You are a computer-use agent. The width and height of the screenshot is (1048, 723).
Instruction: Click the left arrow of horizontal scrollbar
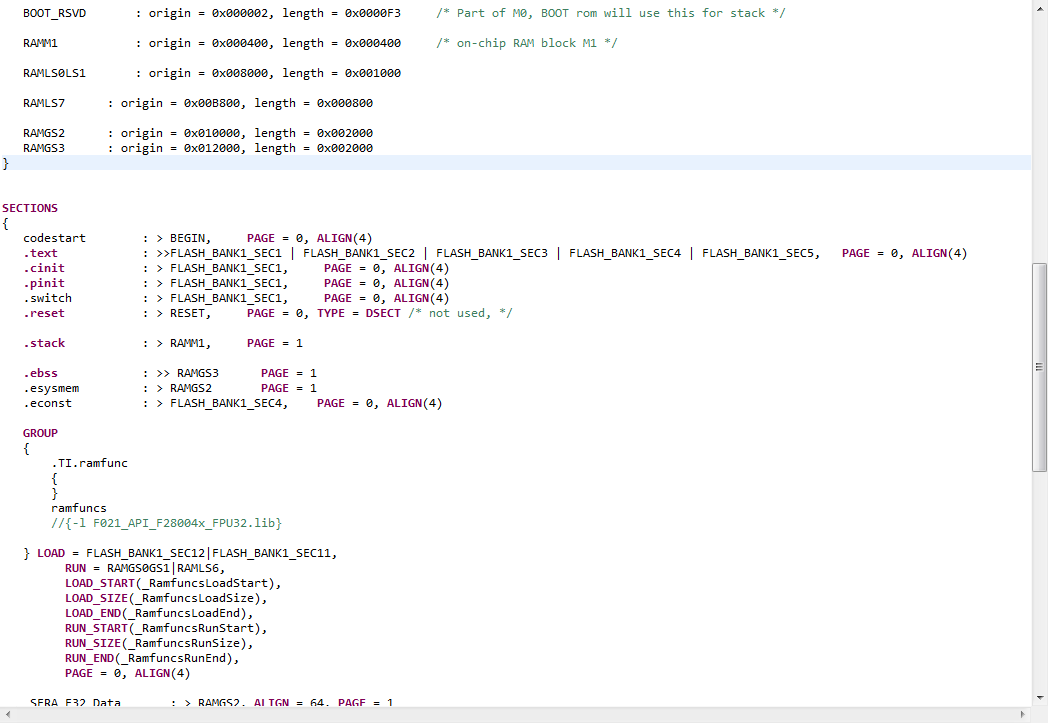(6, 715)
